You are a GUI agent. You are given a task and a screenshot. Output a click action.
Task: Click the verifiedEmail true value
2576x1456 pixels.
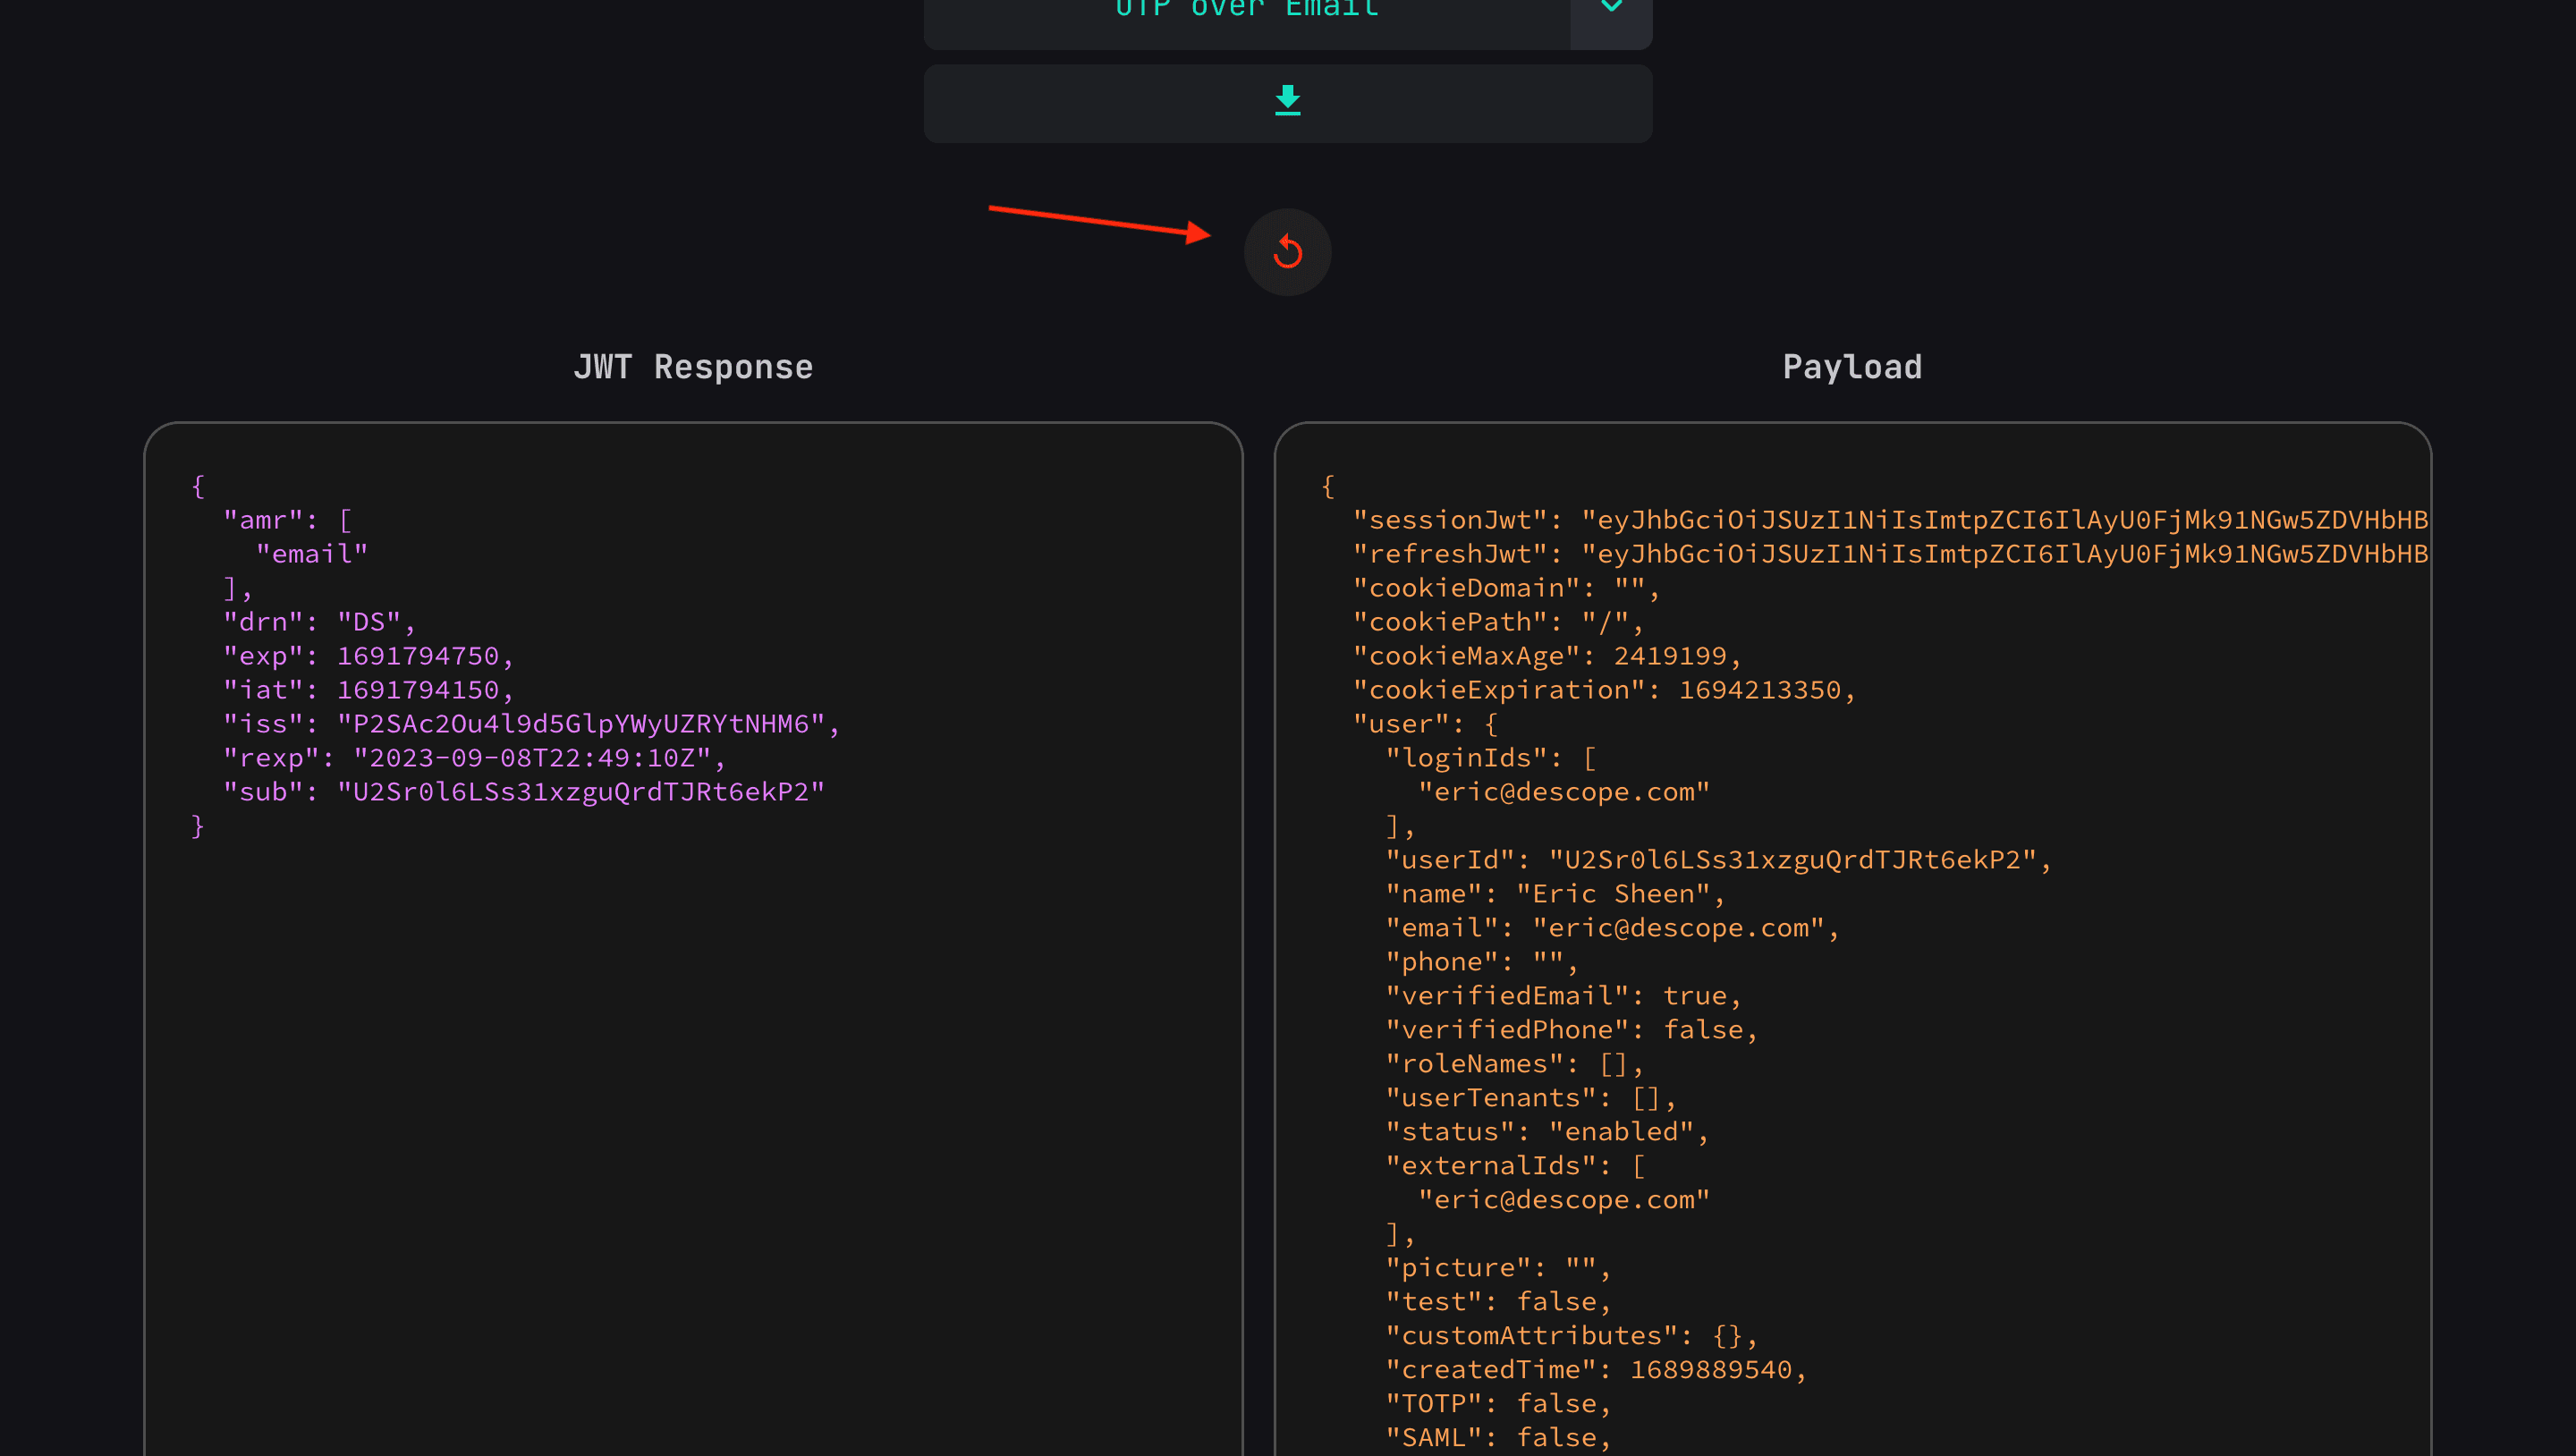pos(1694,996)
